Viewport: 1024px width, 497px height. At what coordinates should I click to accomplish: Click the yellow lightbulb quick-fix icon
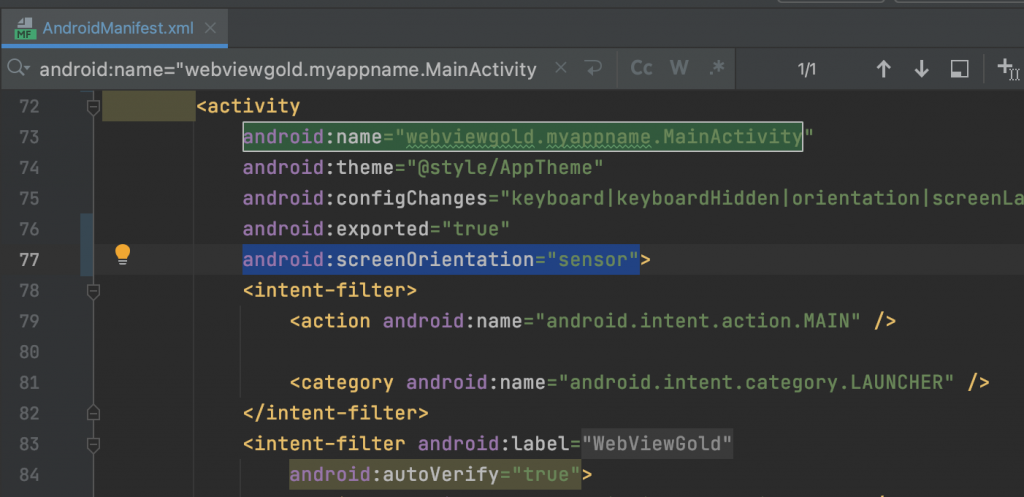coord(122,255)
